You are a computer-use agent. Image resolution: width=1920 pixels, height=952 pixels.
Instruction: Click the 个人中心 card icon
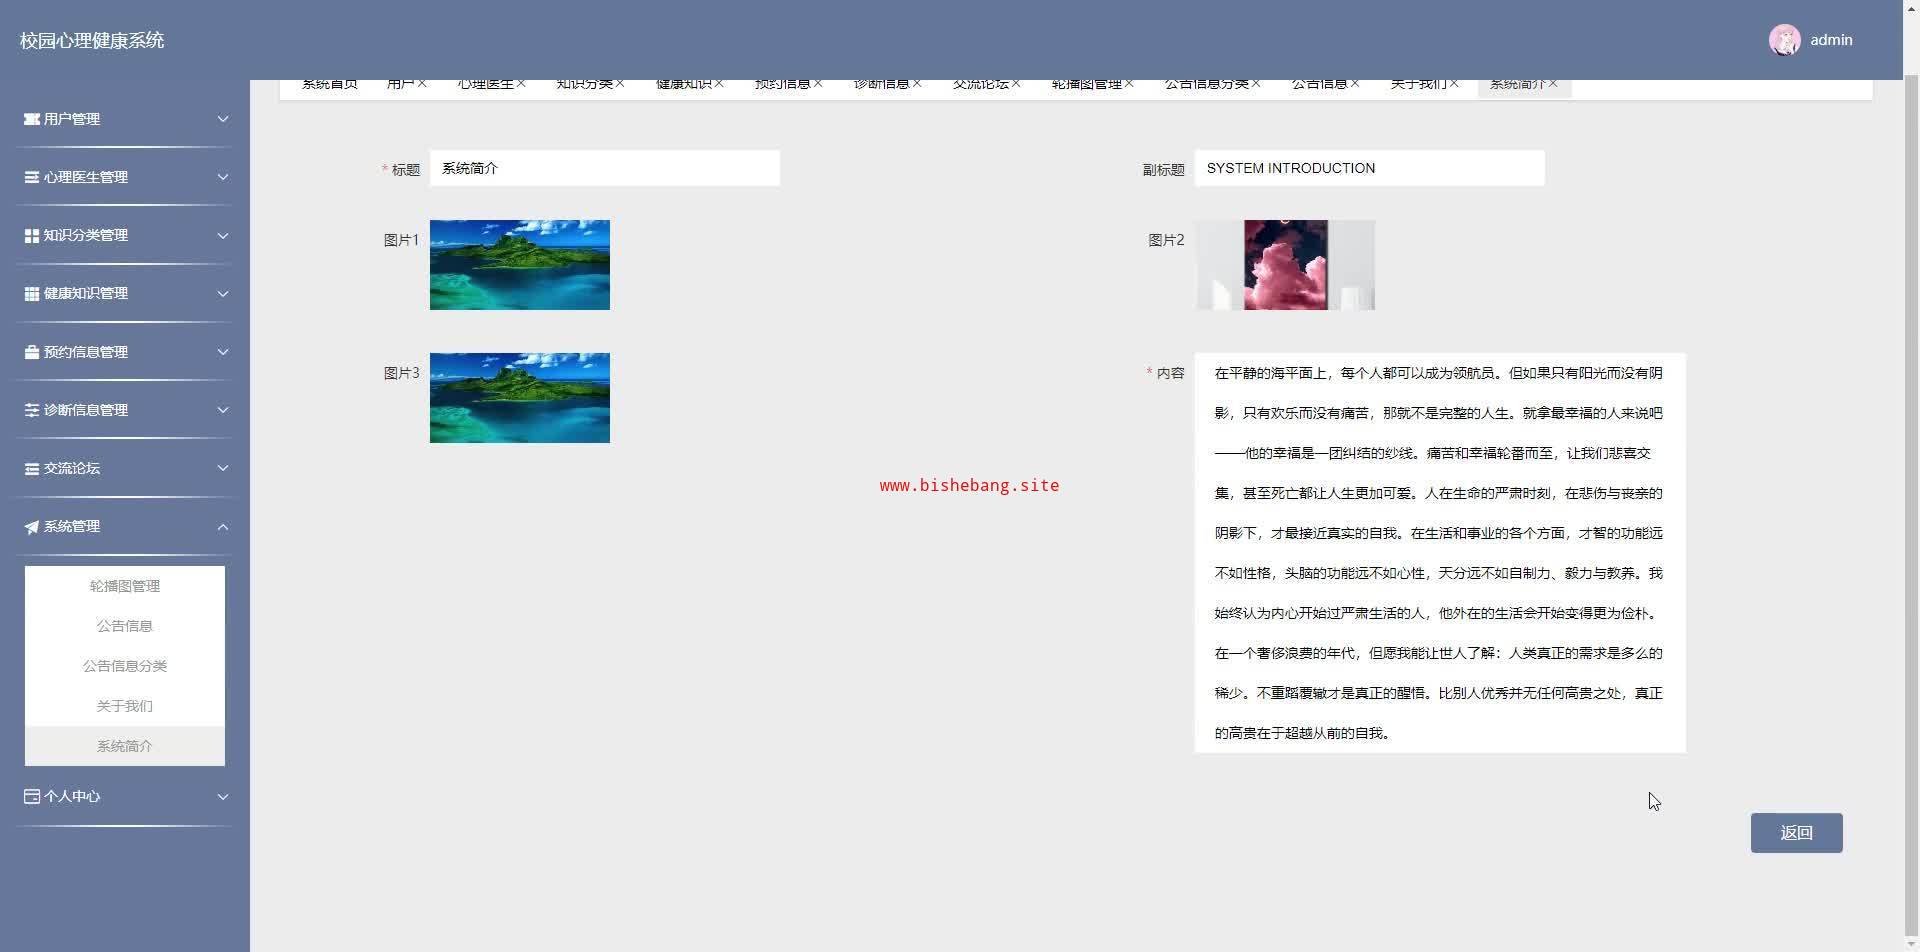[32, 796]
